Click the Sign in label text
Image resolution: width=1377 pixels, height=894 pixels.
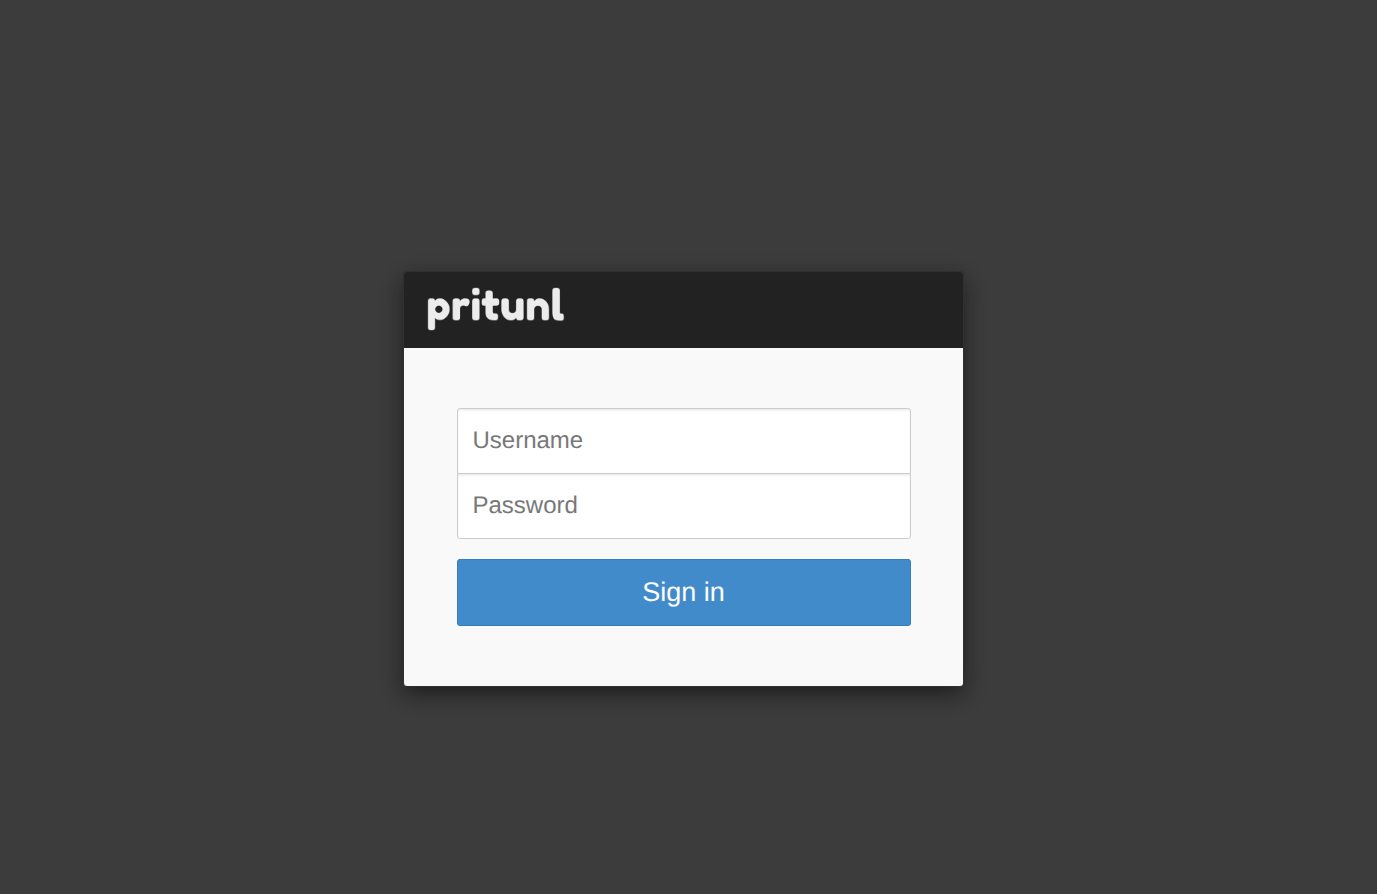coord(683,592)
